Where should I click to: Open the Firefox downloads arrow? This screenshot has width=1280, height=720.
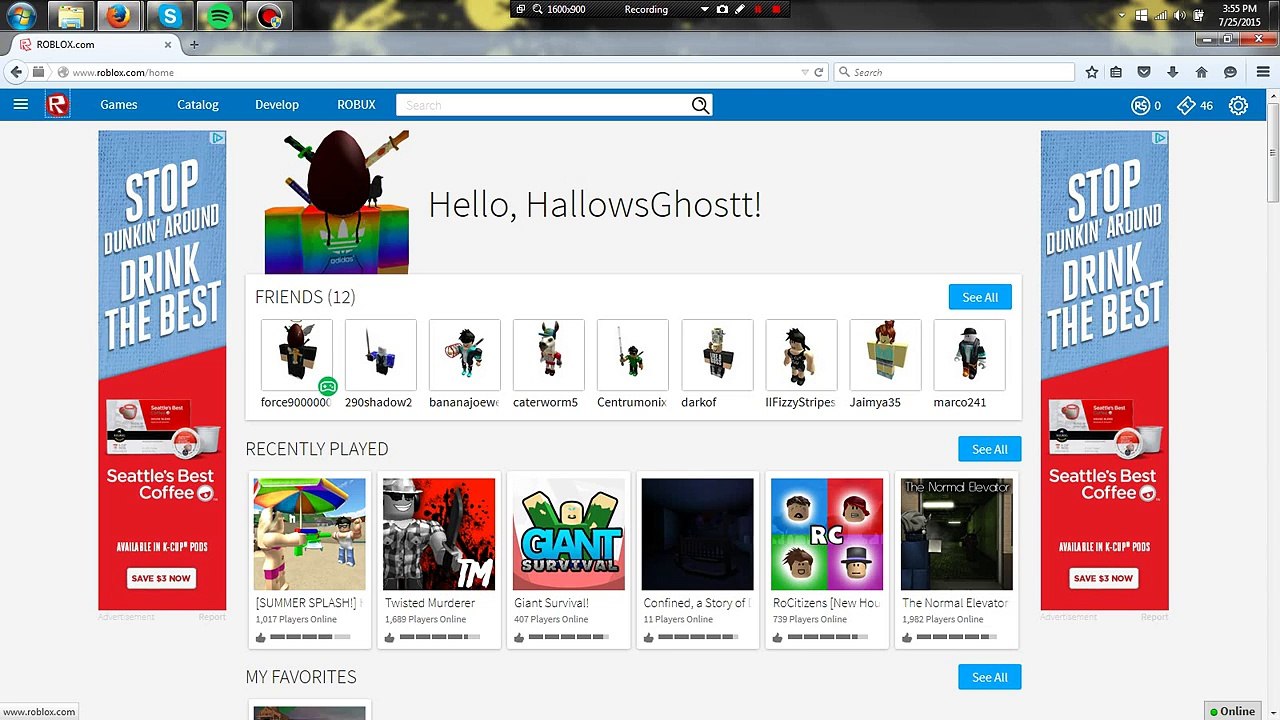(1173, 72)
